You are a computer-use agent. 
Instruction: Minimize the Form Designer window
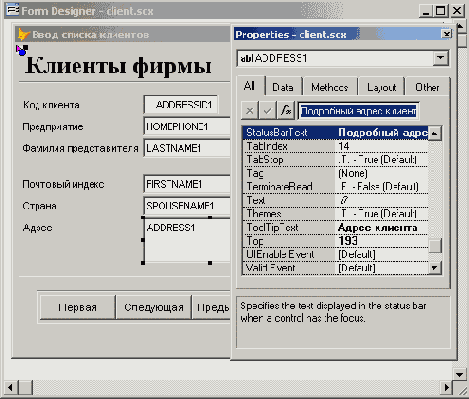tap(426, 11)
